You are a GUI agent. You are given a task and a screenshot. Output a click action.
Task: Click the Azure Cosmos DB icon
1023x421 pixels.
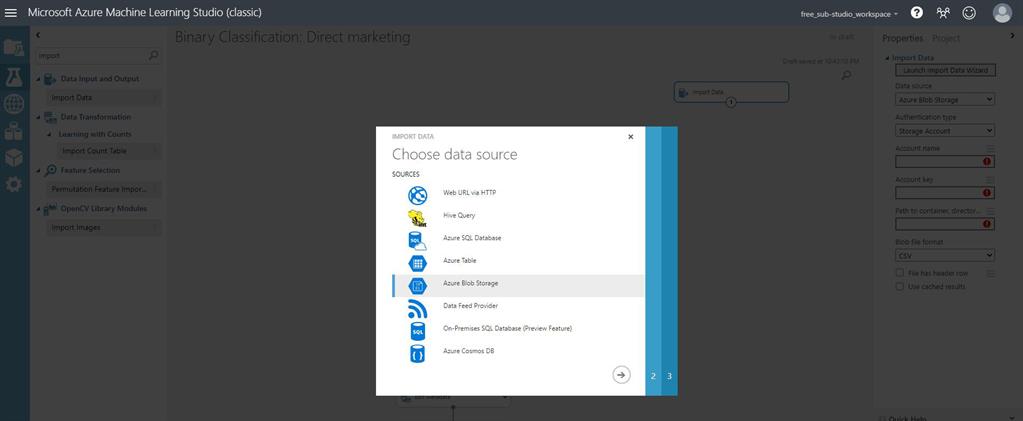pyautogui.click(x=418, y=353)
